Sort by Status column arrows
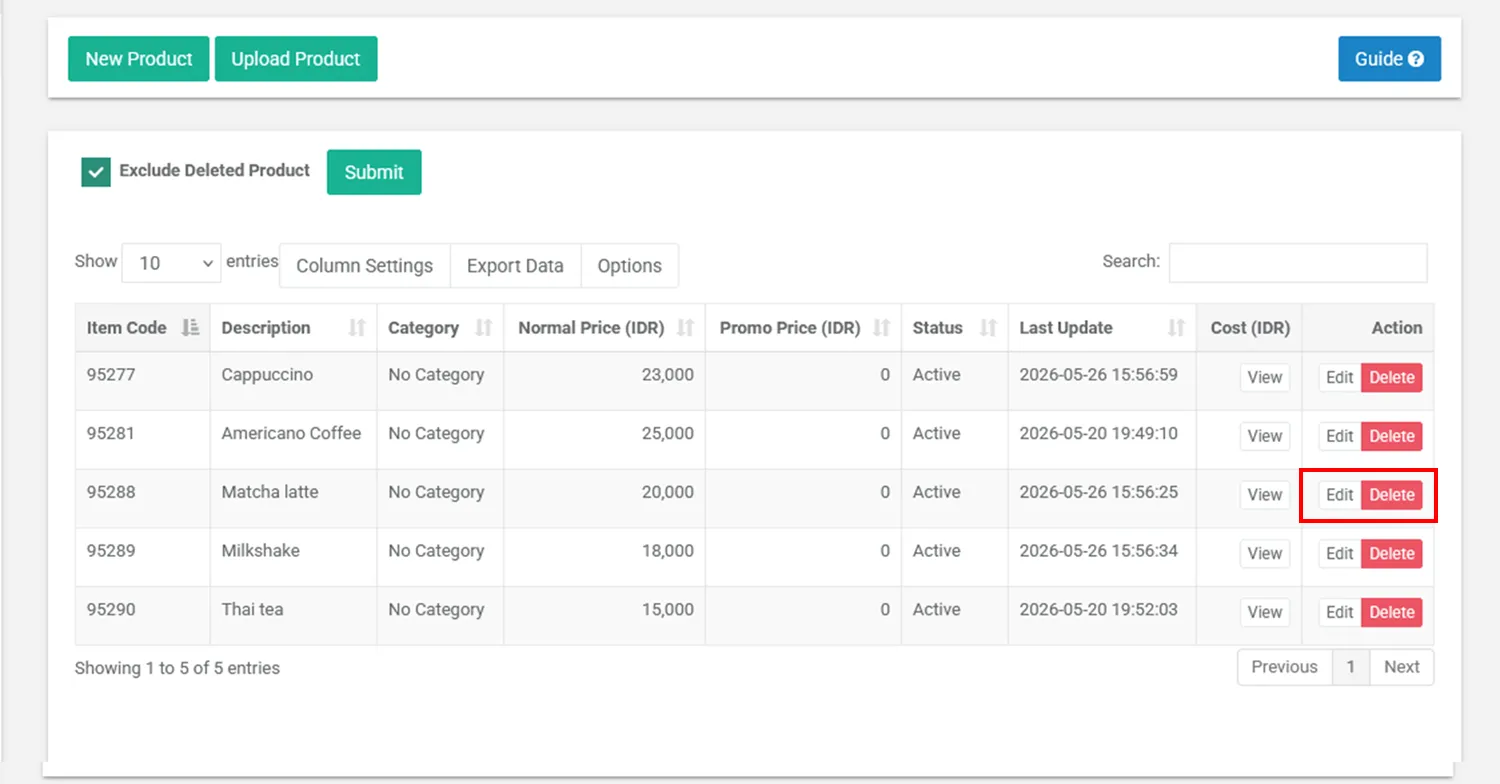 [x=988, y=328]
